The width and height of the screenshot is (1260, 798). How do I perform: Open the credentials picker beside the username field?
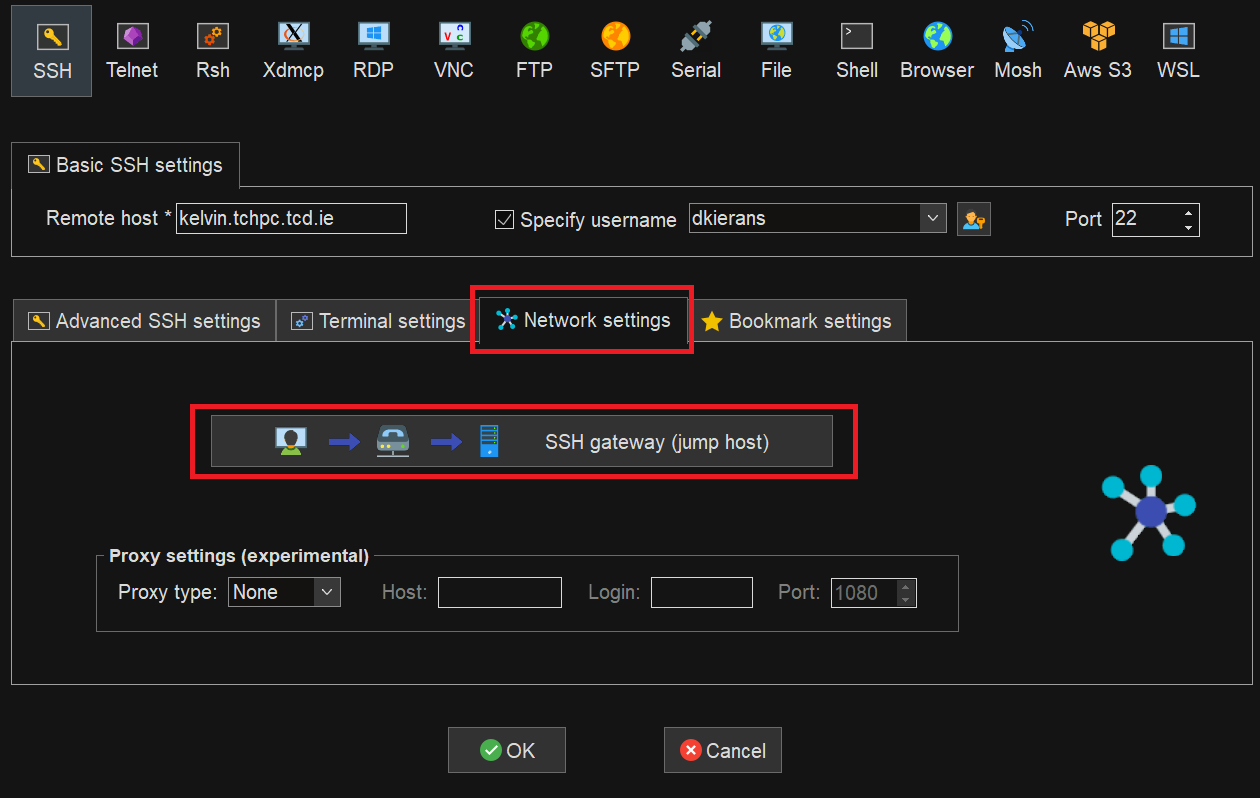973,218
